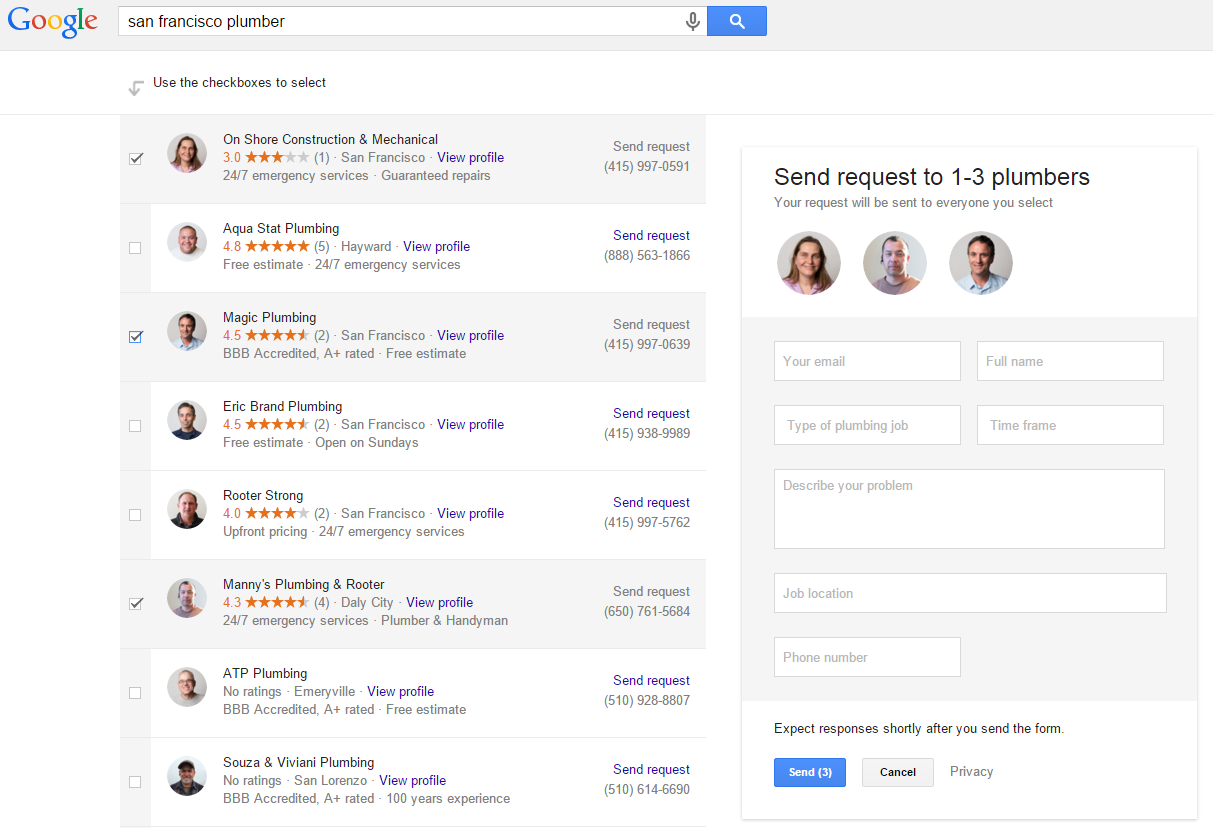This screenshot has height=828, width=1213.
Task: Select the ATP Plumbing checkbox
Action: [136, 692]
